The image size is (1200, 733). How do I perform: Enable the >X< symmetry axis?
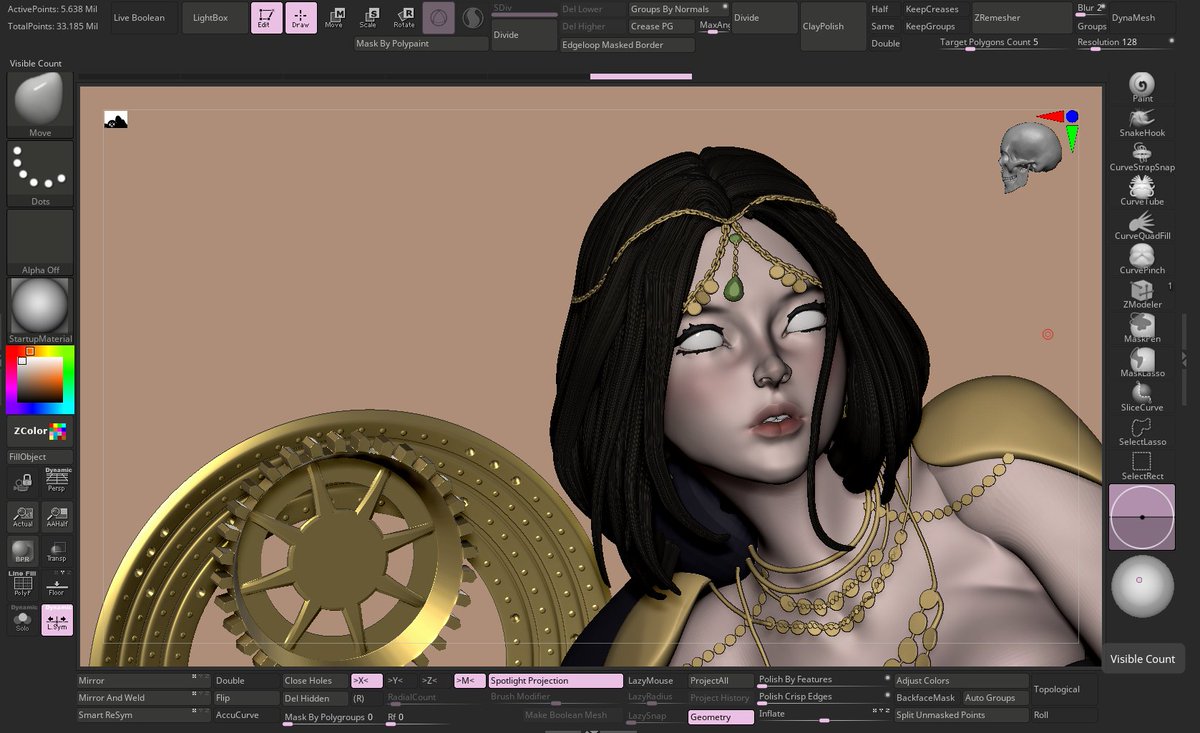[x=366, y=679]
